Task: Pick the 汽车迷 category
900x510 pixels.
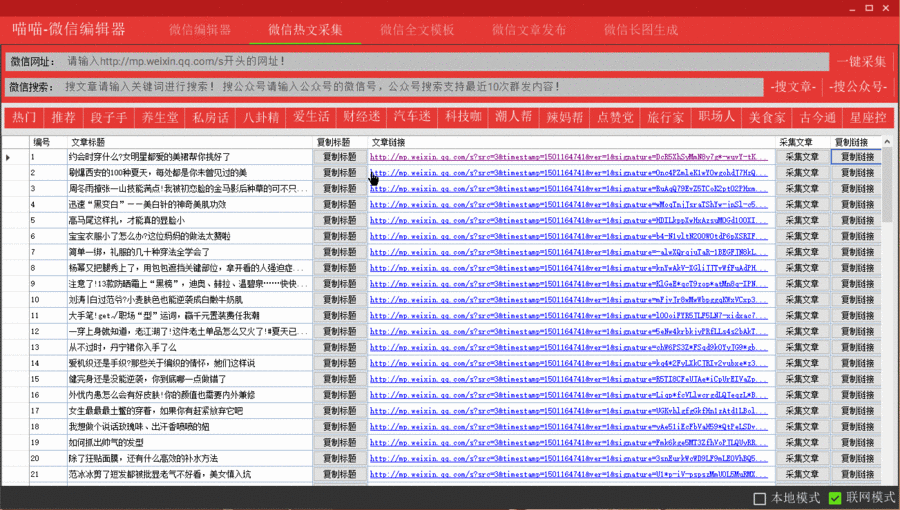Action: pos(413,118)
